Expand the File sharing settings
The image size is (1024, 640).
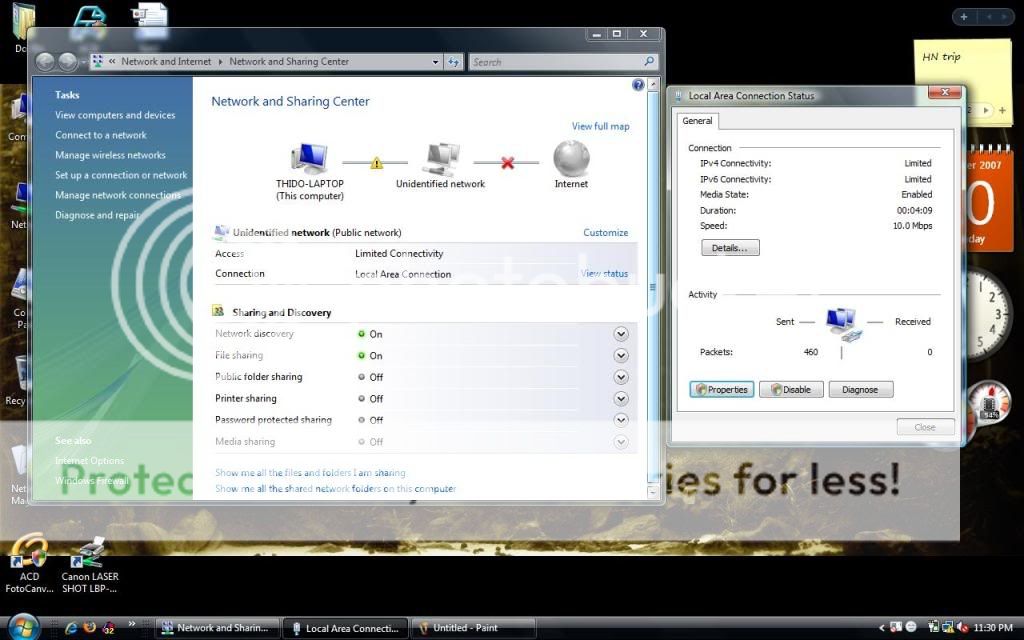click(621, 355)
